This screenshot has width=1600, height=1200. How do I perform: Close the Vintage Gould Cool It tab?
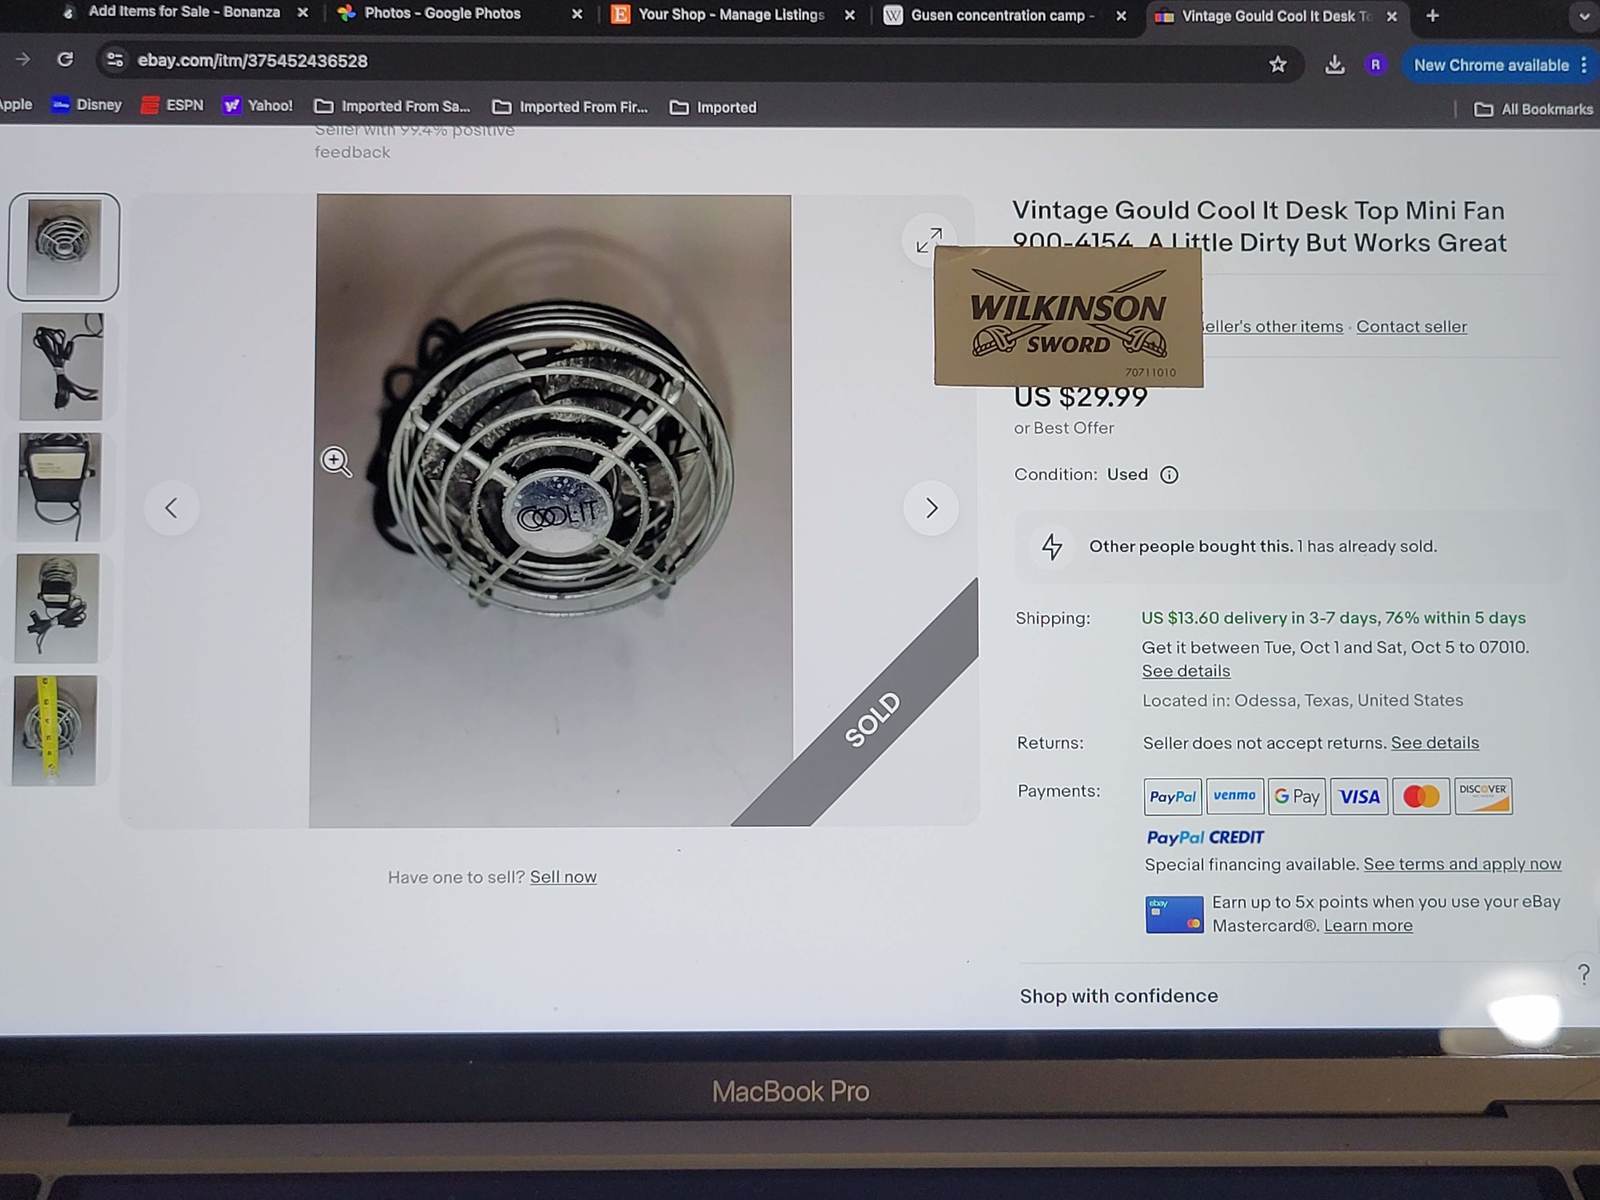[1391, 16]
